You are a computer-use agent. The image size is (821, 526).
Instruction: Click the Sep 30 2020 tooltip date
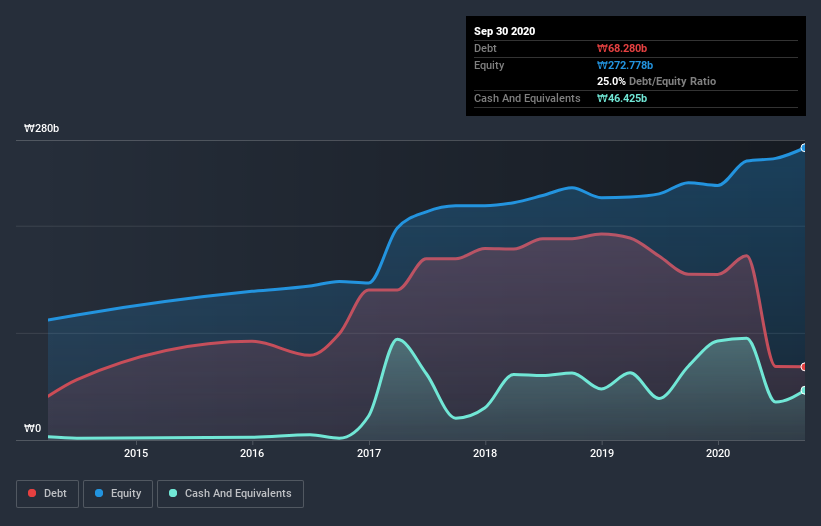504,31
